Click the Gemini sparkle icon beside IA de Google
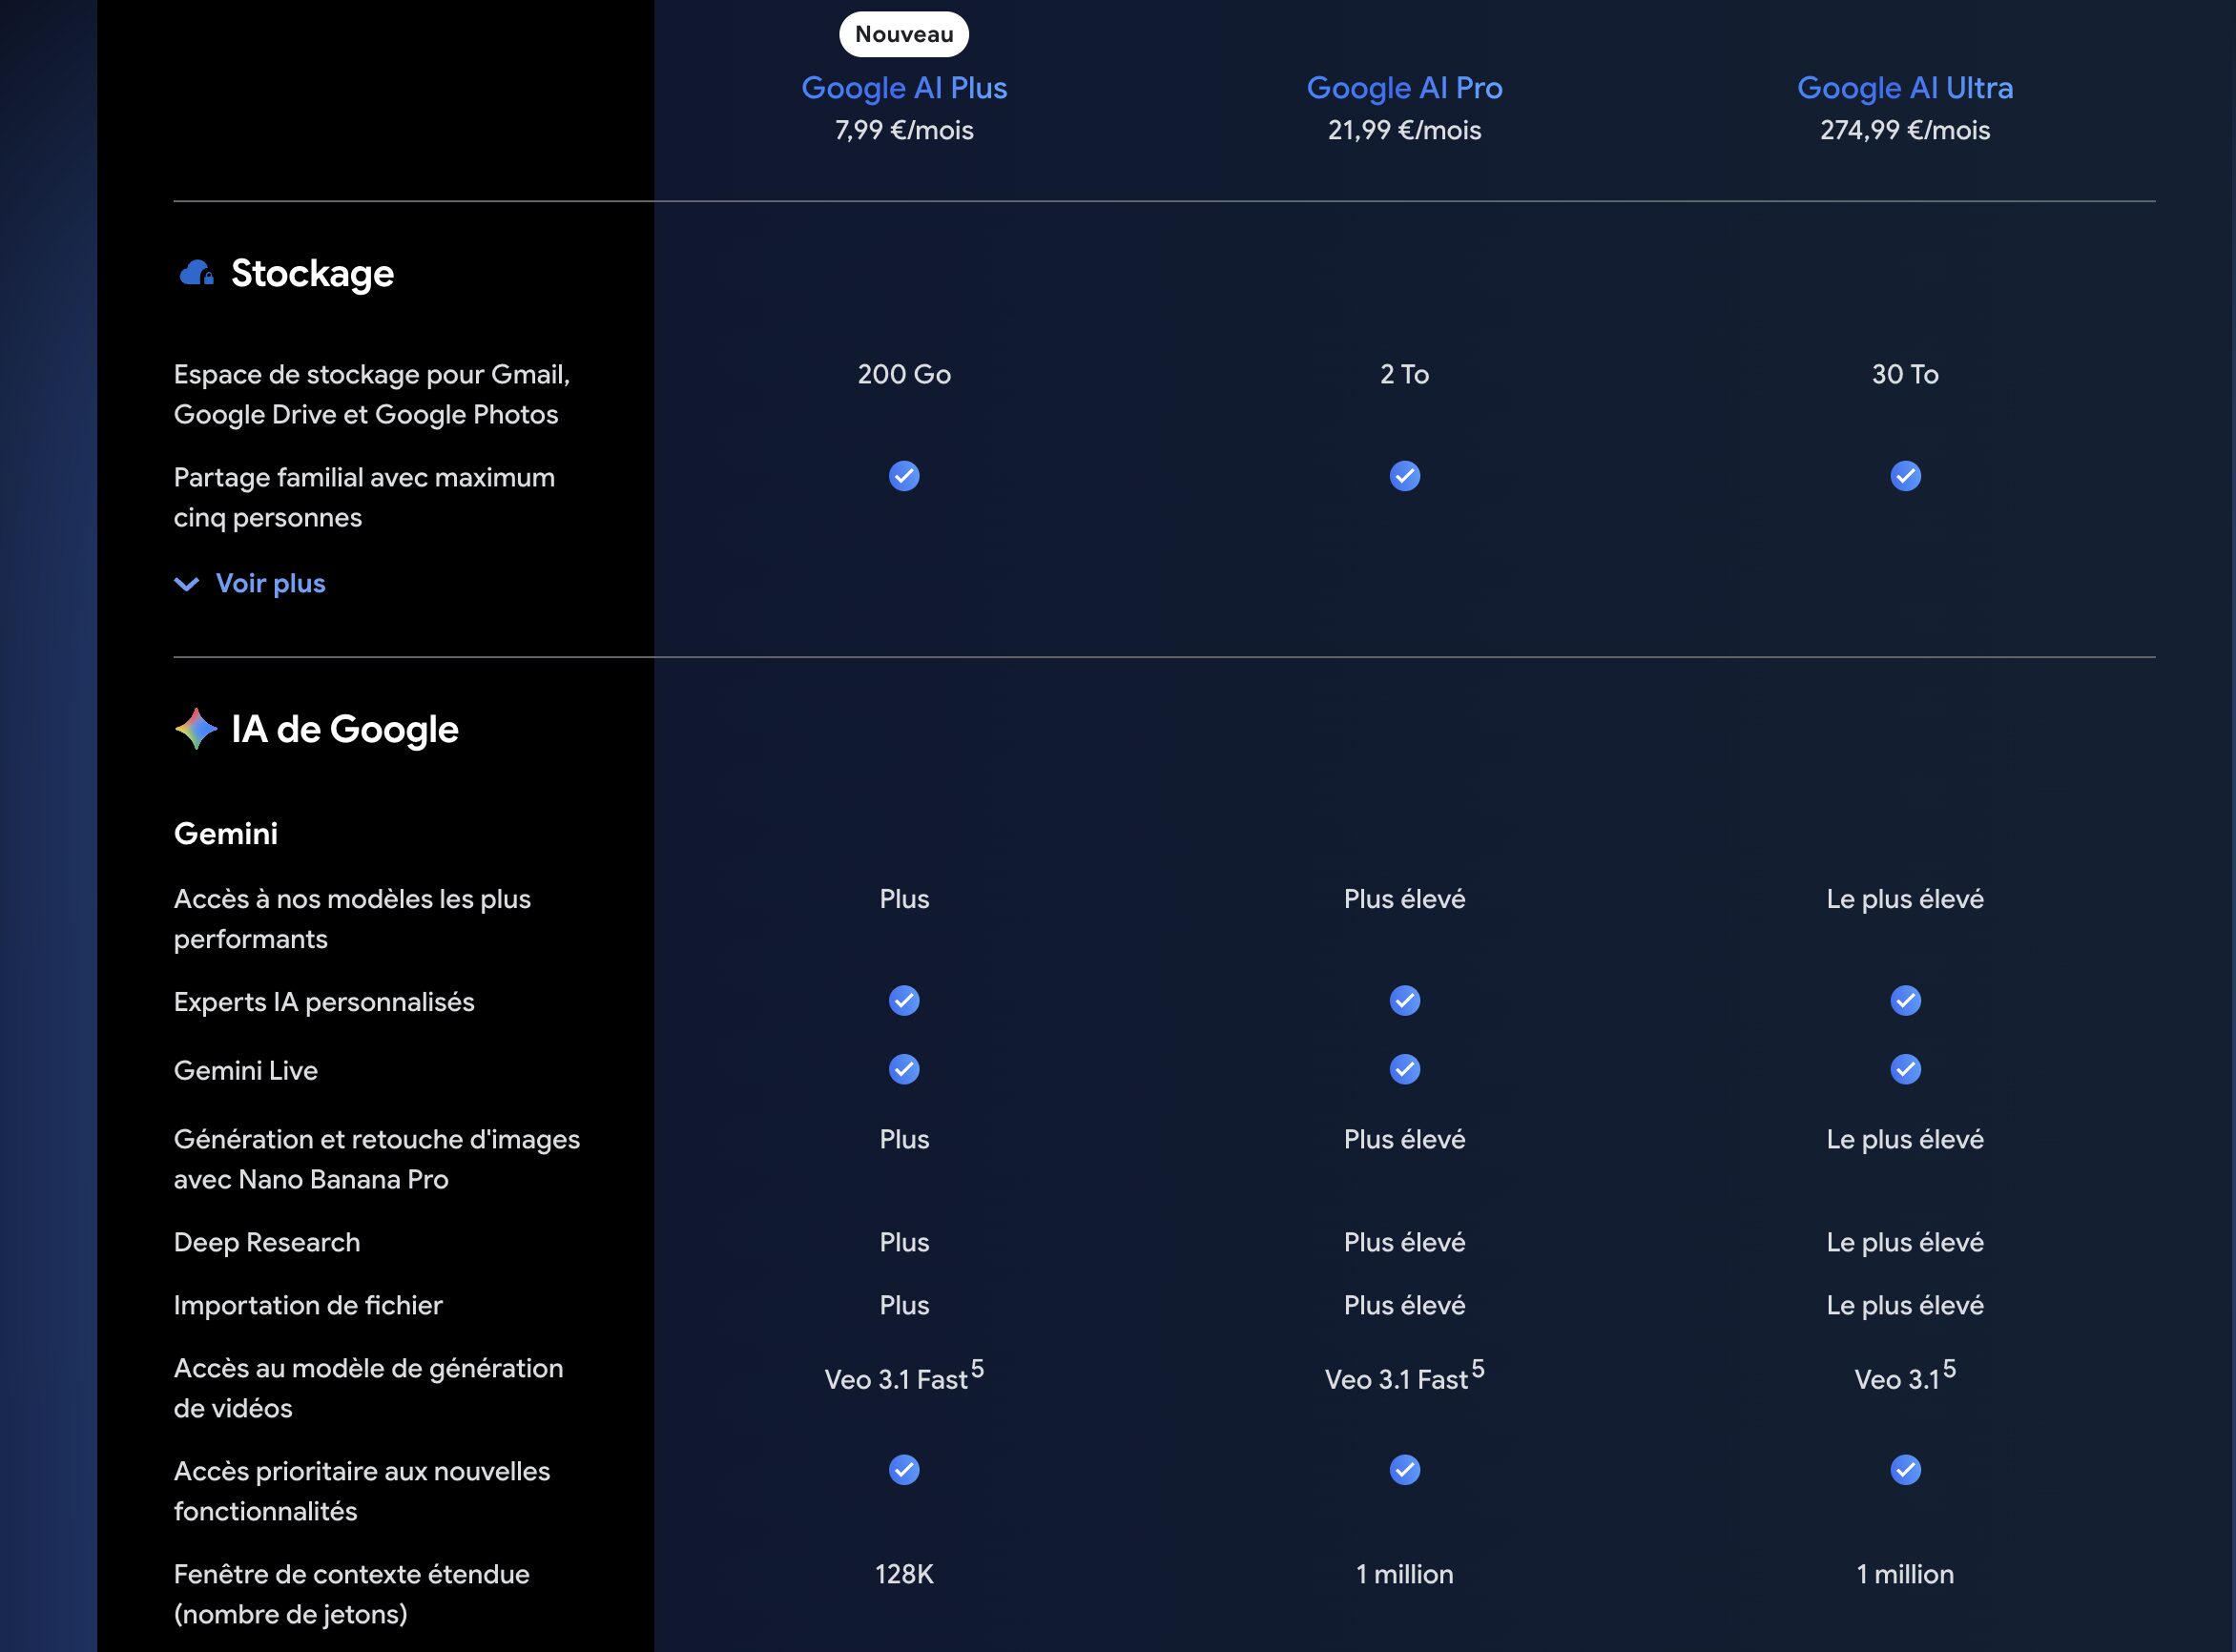This screenshot has width=2236, height=1652. pos(196,729)
